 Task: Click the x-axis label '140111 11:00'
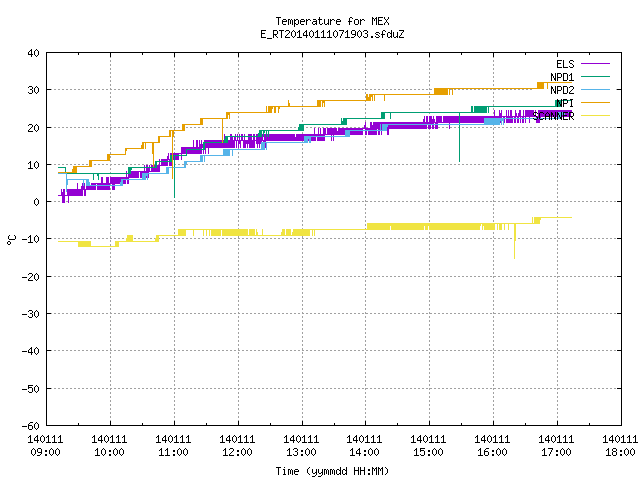coord(173,446)
